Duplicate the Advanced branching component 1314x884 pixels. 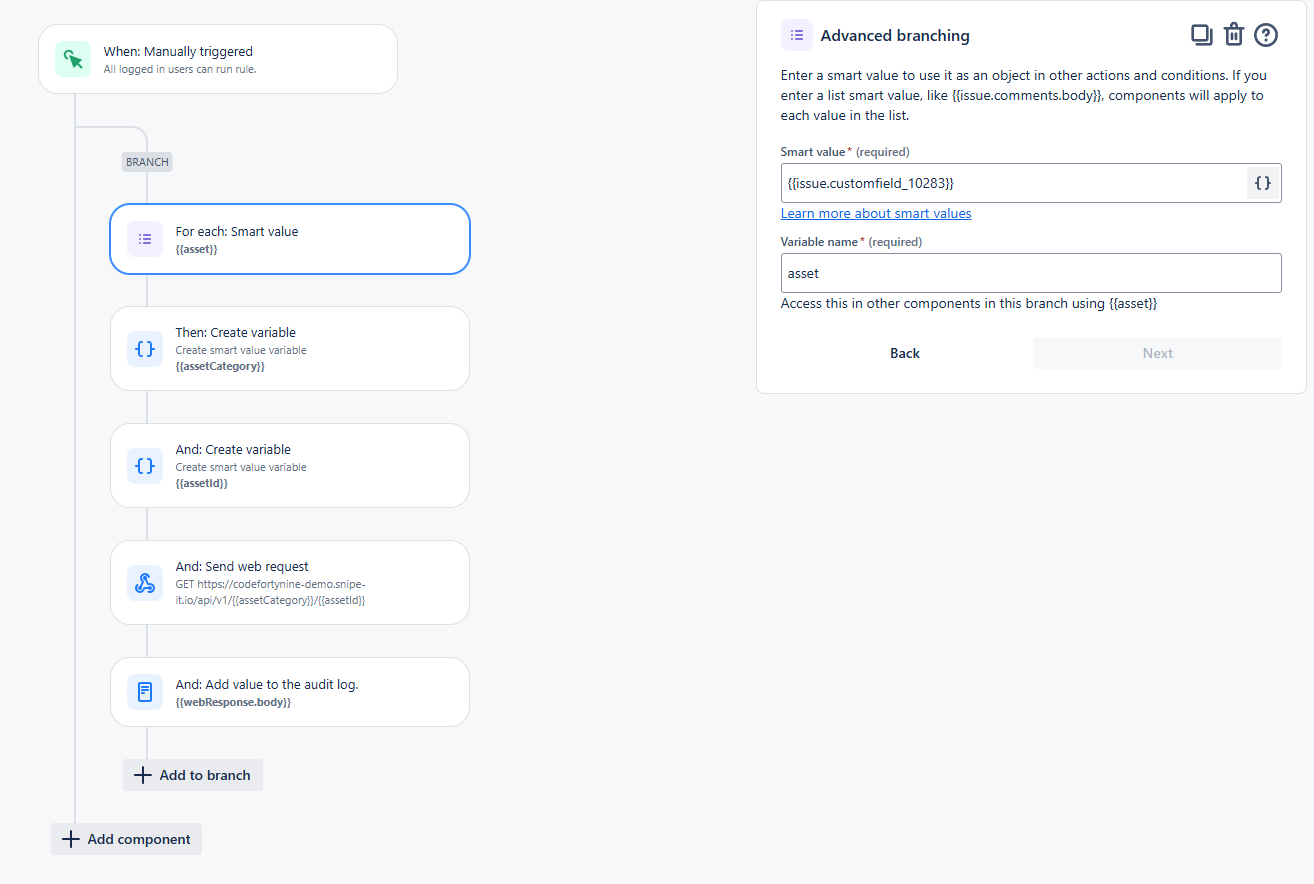coord(1201,35)
